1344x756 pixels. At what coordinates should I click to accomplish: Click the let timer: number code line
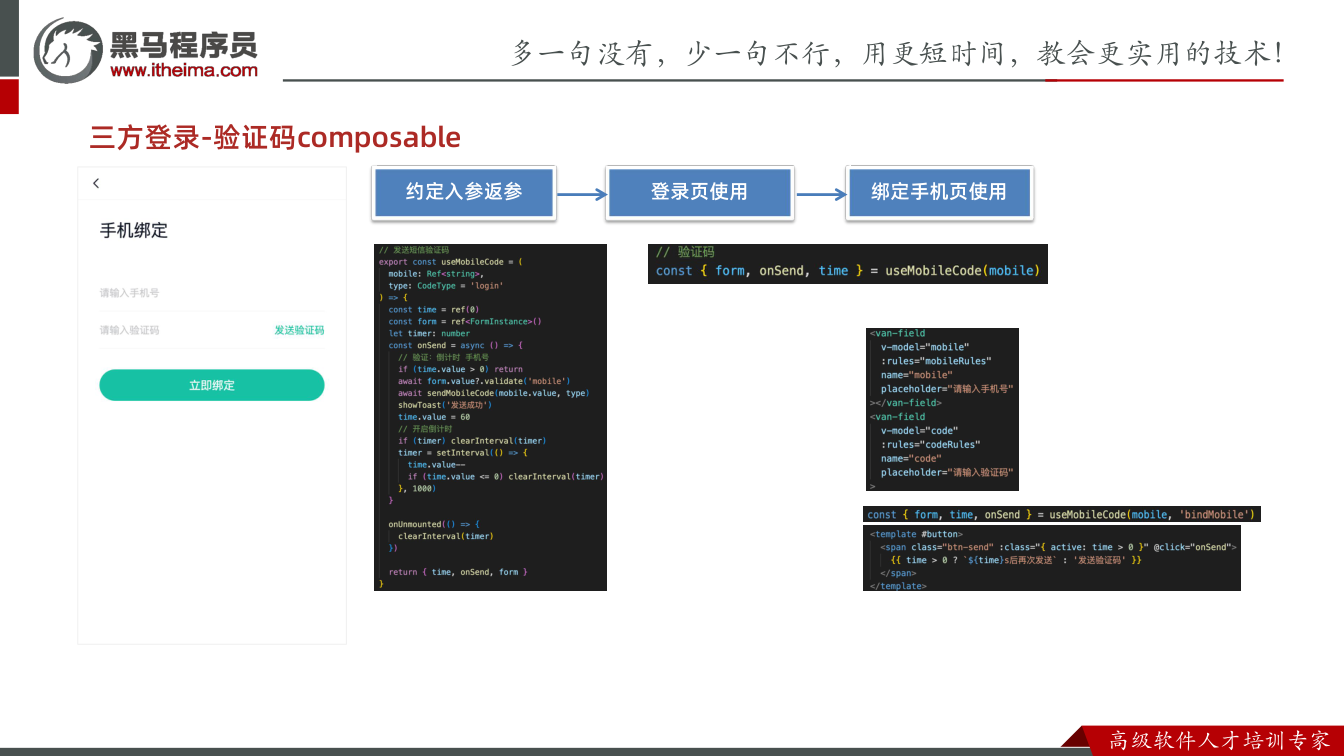pos(429,333)
